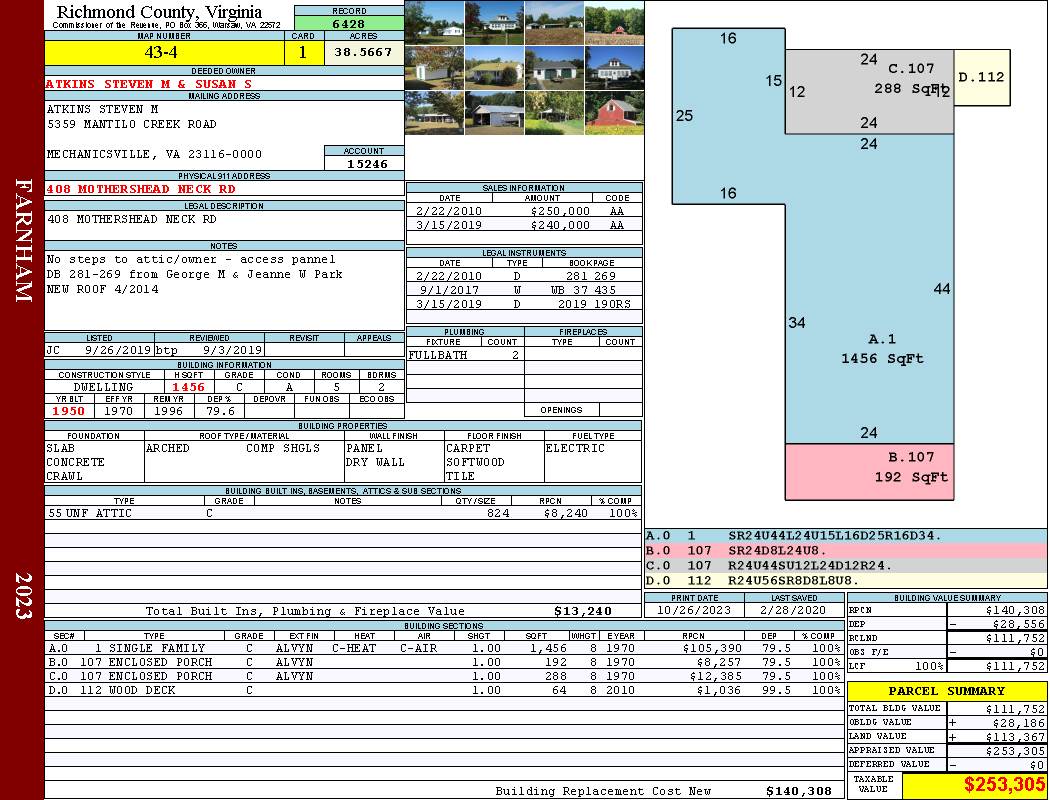This screenshot has height=800, width=1050.
Task: Select the D.112 deck box in sketch
Action: point(981,78)
